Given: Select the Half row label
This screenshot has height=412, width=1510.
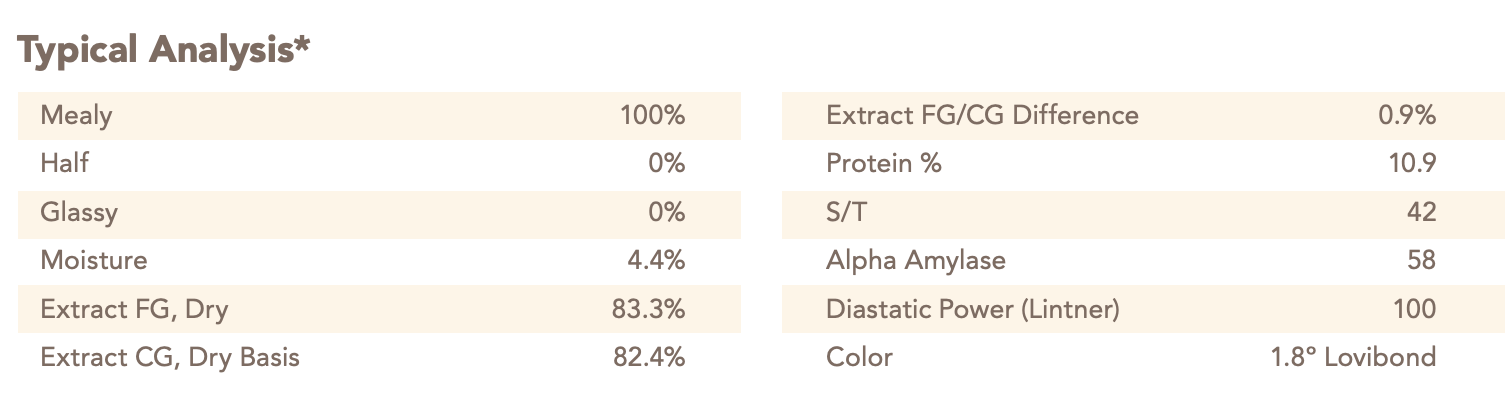Looking at the screenshot, I should click(x=64, y=163).
